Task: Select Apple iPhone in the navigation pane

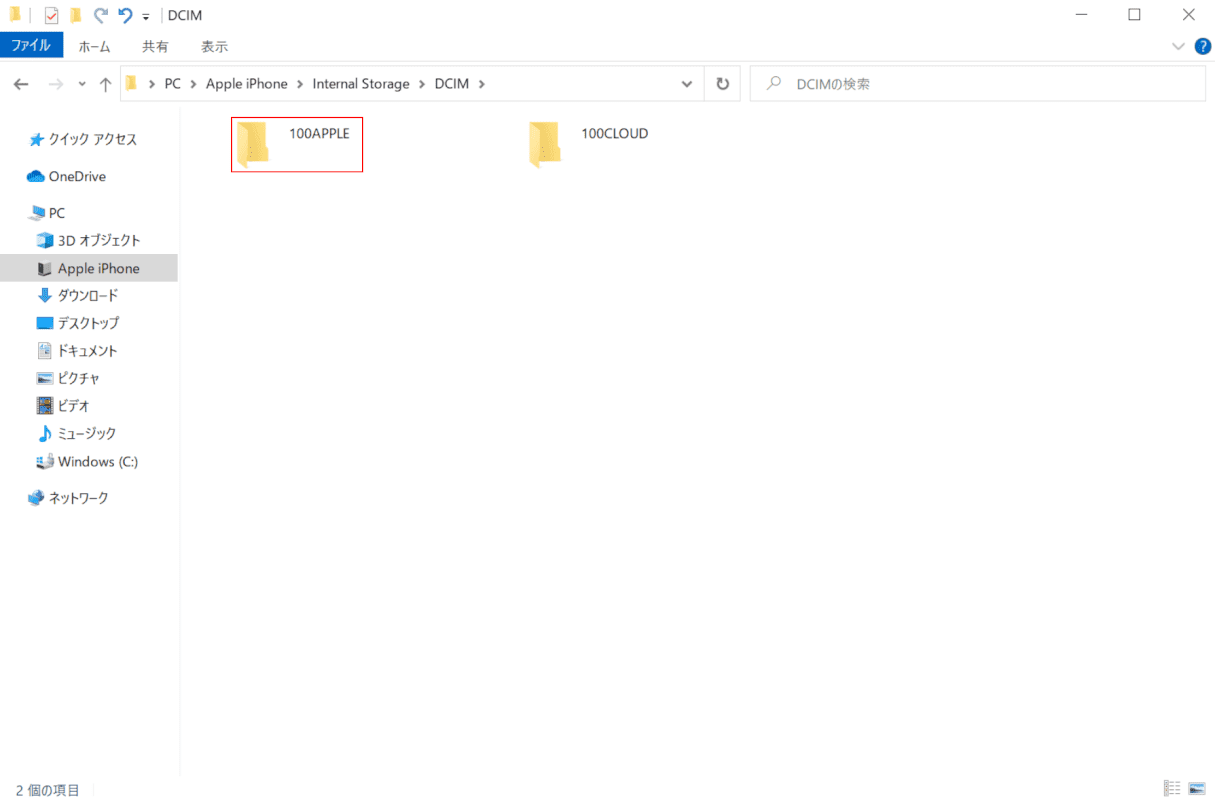Action: [x=89, y=268]
